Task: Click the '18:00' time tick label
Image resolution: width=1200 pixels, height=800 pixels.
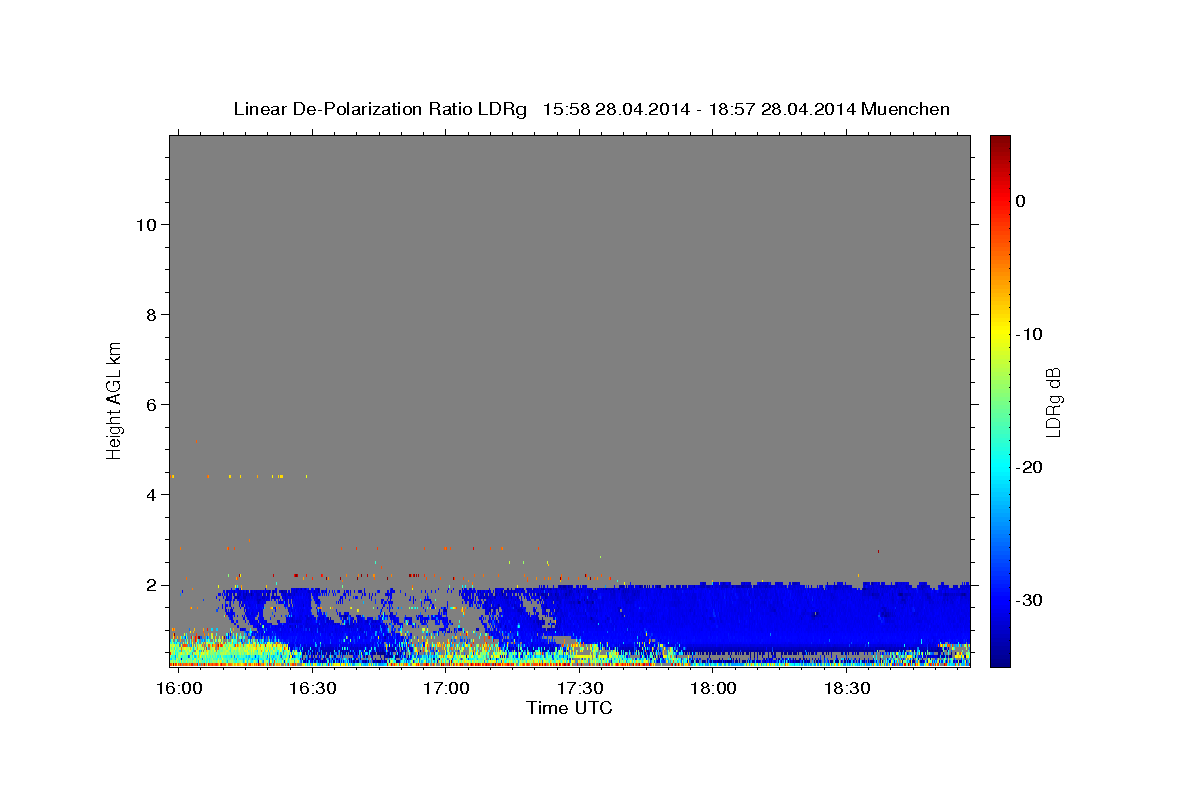Action: pos(714,689)
